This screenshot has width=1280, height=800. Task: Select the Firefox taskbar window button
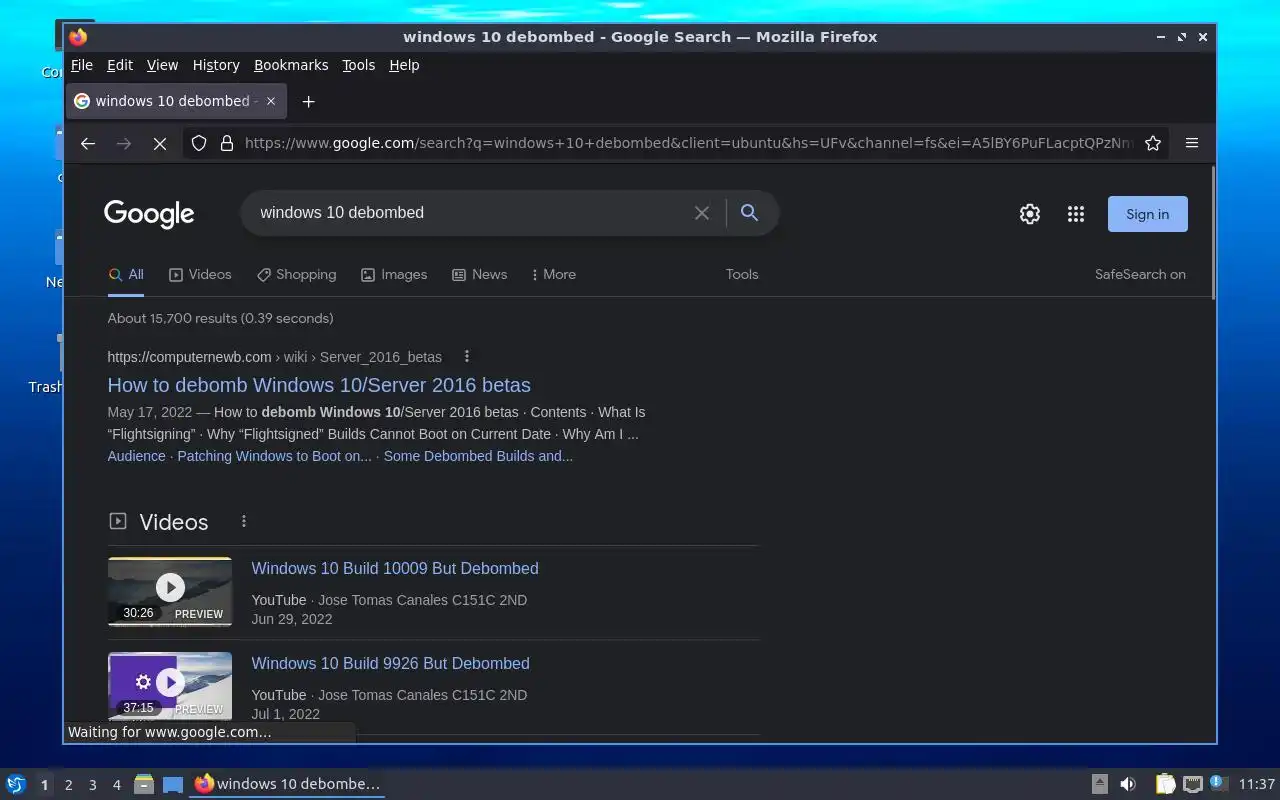tap(288, 784)
